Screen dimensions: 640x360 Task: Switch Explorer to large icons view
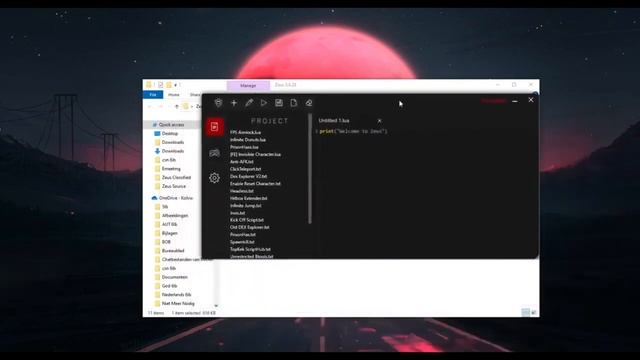tap(533, 313)
